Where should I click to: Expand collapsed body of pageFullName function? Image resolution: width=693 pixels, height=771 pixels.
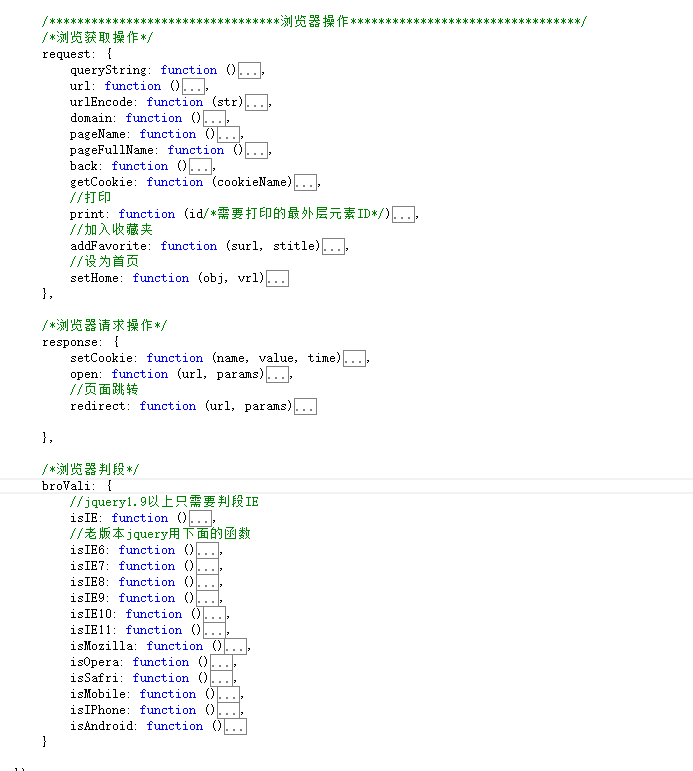[256, 151]
